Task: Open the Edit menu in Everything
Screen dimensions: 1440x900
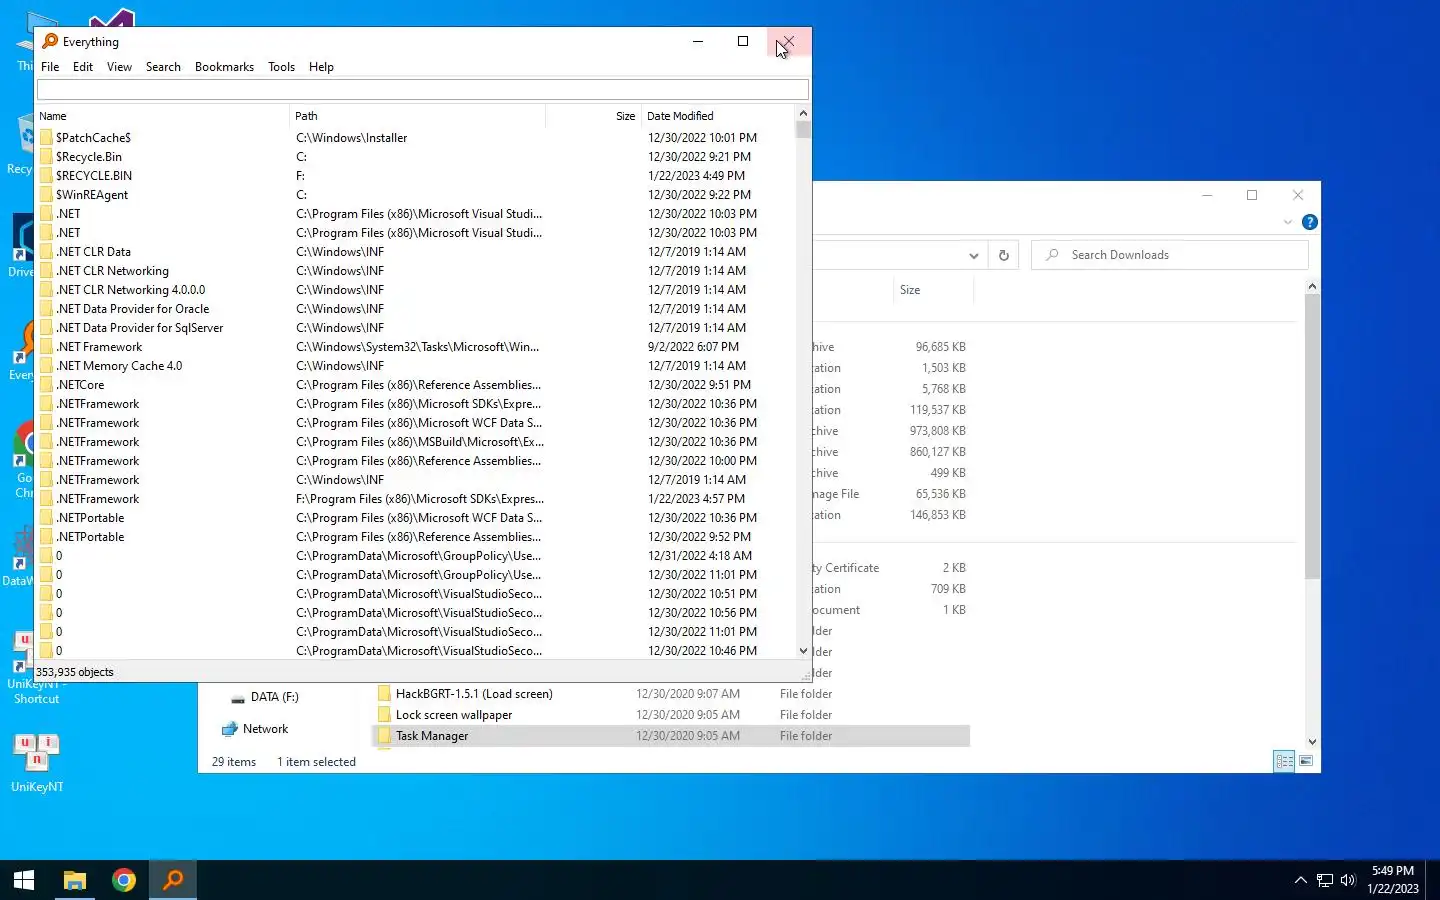Action: click(83, 67)
